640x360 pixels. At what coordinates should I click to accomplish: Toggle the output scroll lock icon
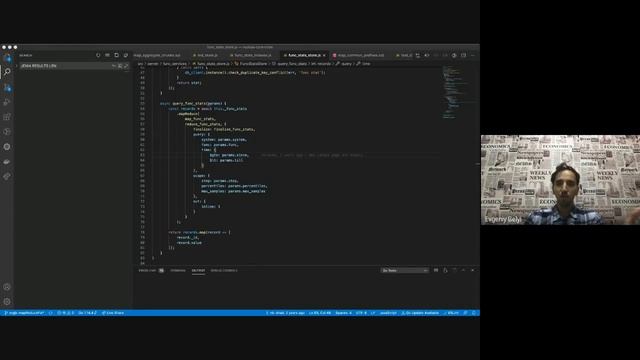[445, 270]
